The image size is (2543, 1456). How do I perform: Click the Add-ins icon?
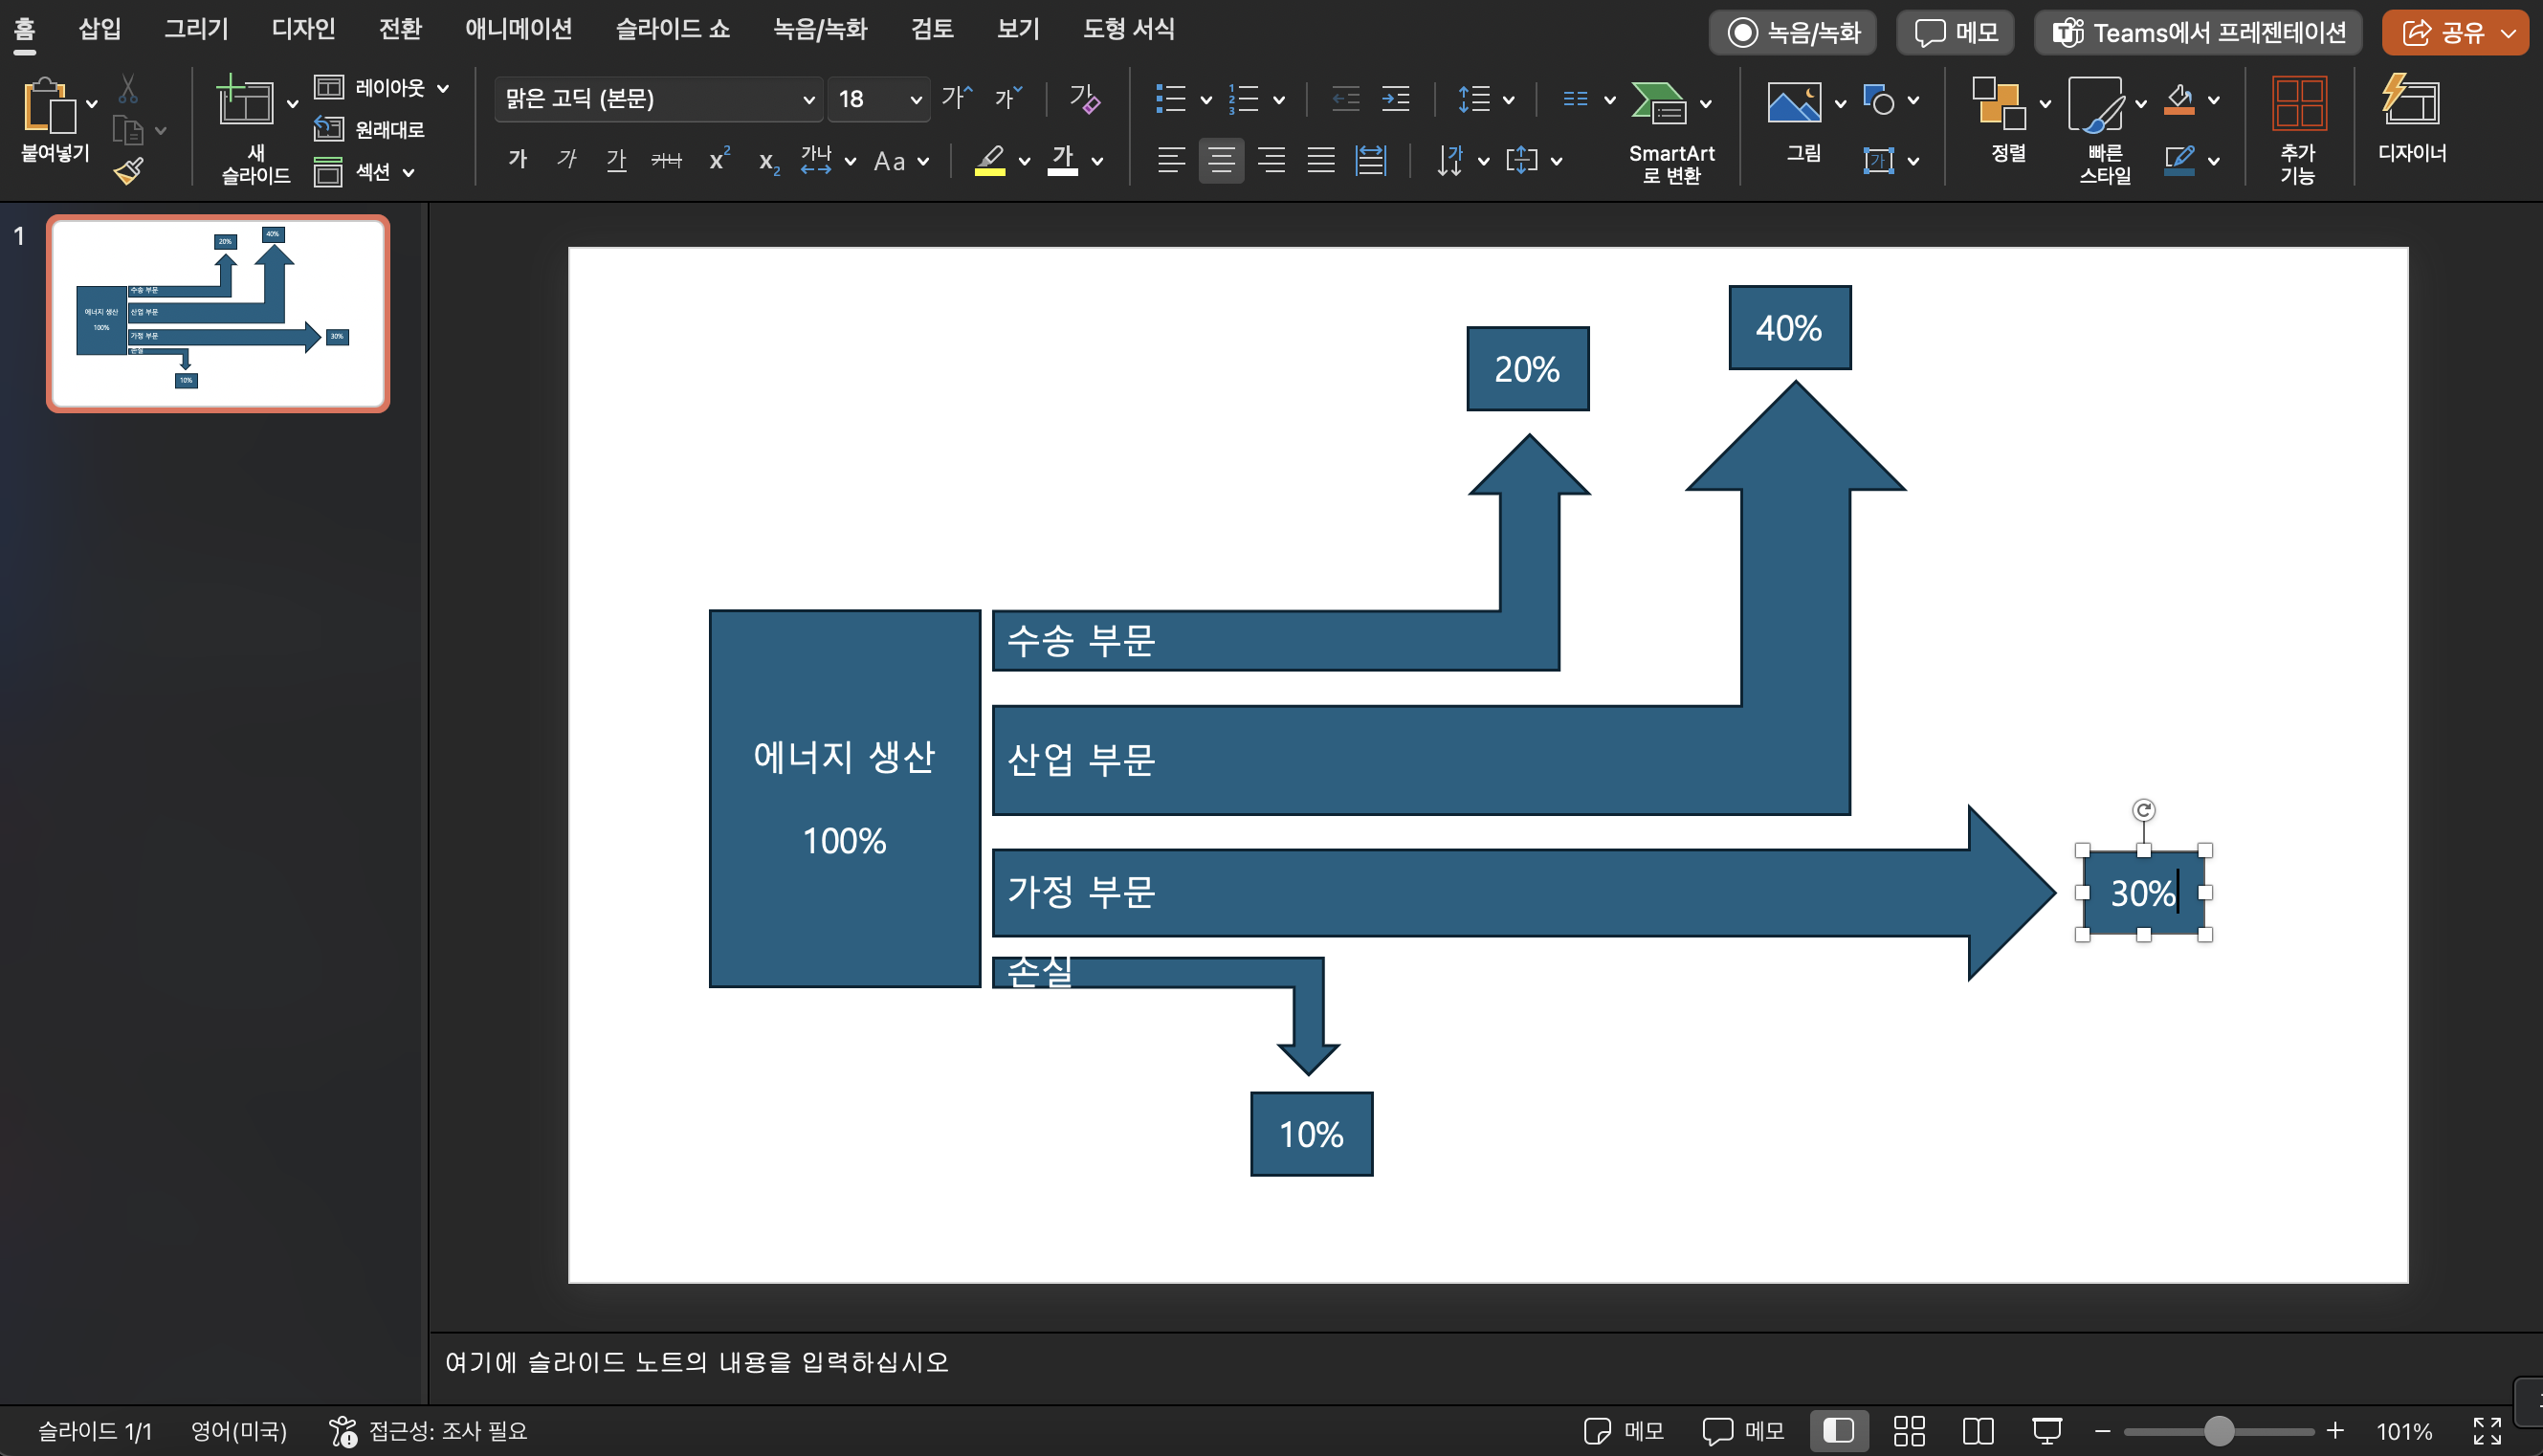pos(2298,103)
